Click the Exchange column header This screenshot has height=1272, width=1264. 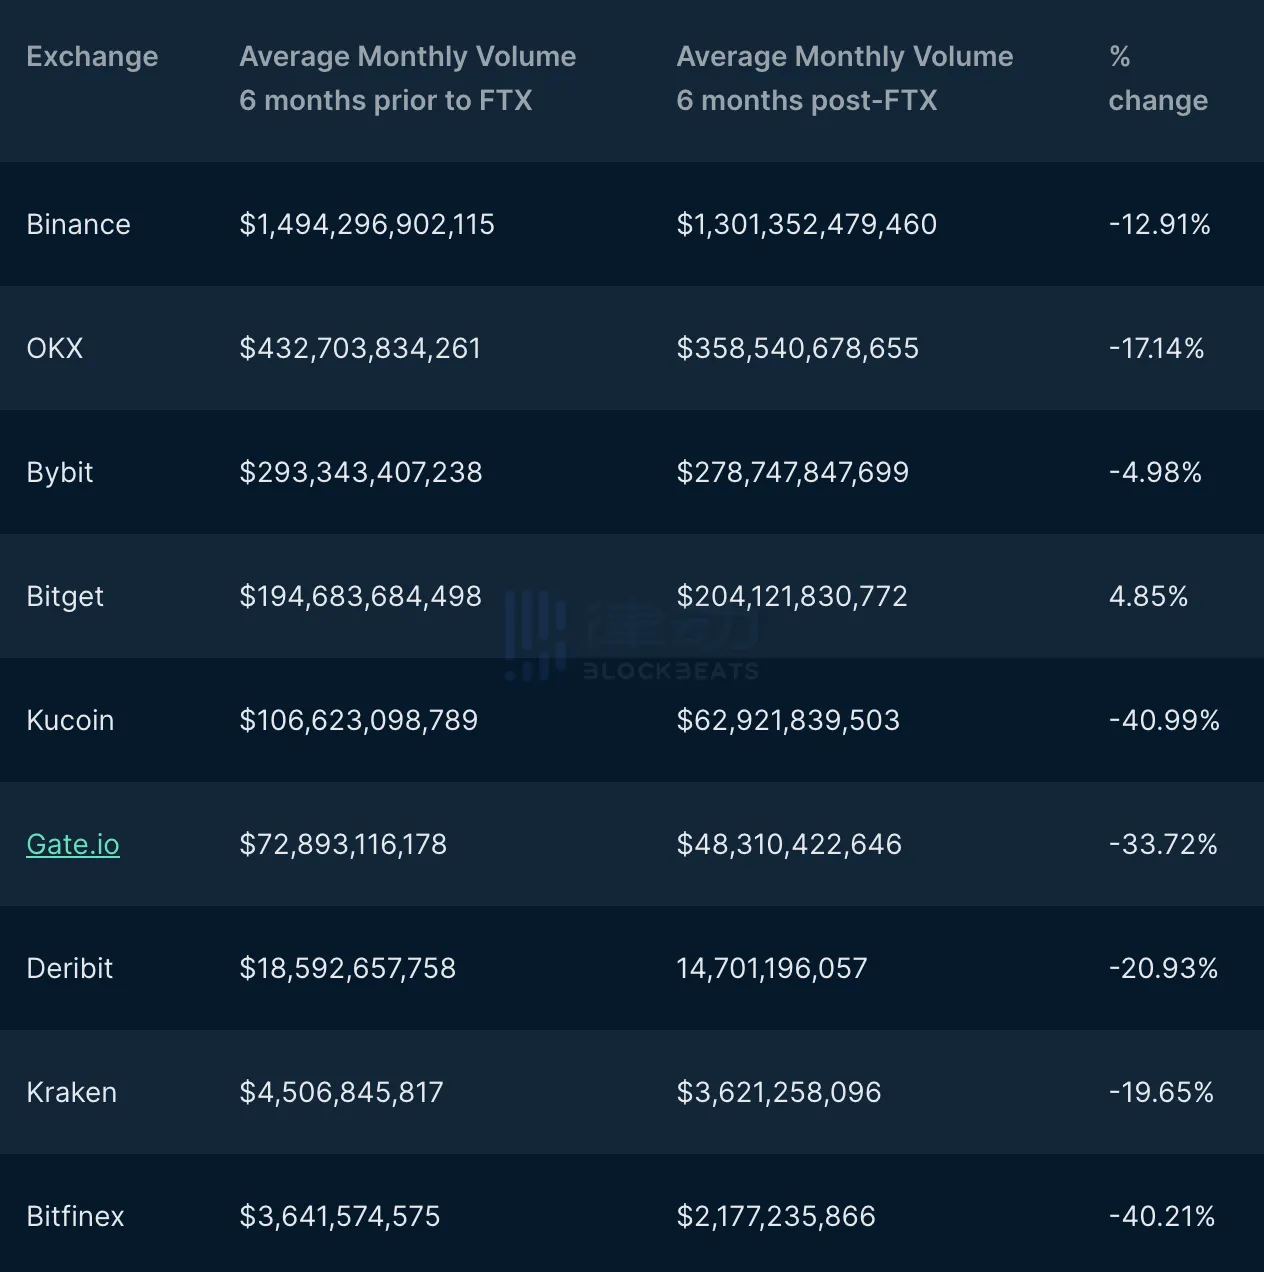tap(92, 57)
